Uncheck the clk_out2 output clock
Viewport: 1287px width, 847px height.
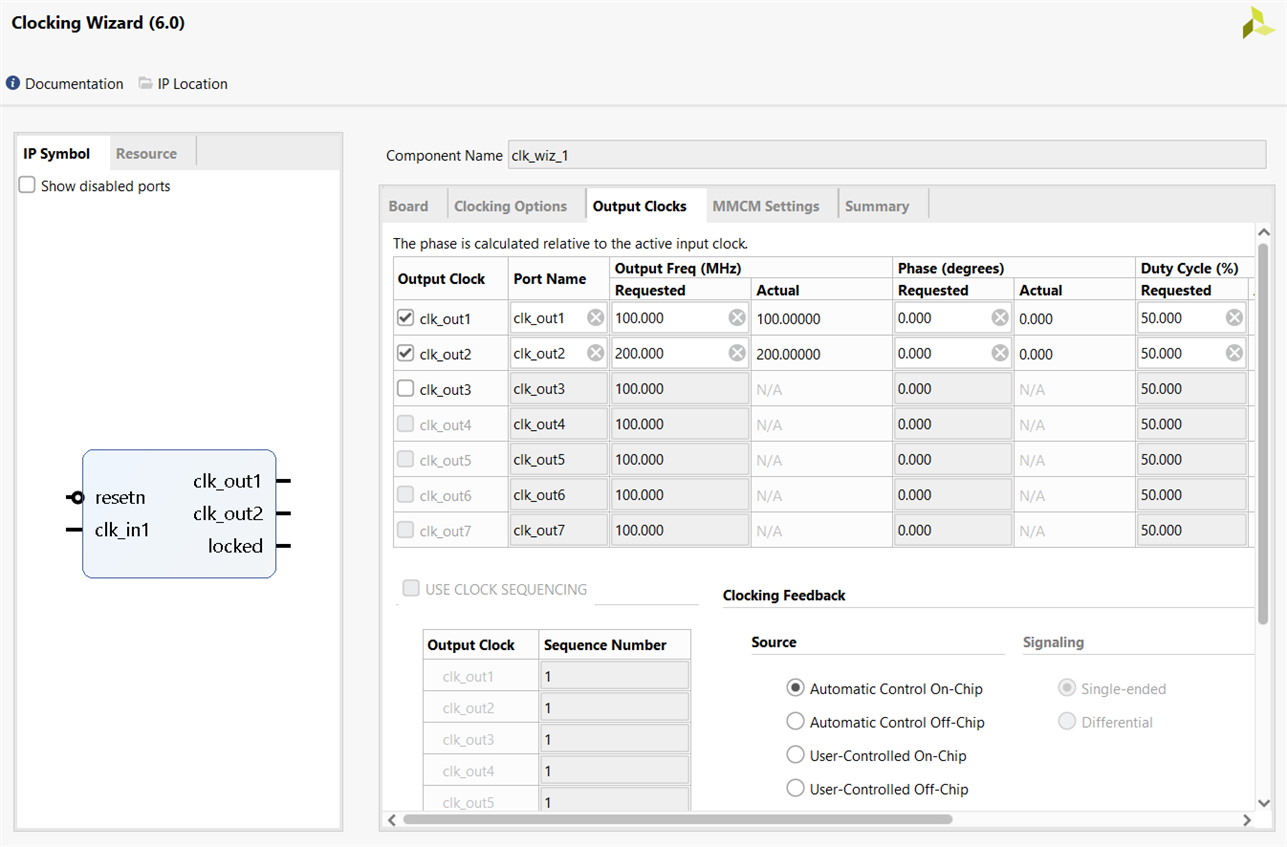(x=406, y=353)
